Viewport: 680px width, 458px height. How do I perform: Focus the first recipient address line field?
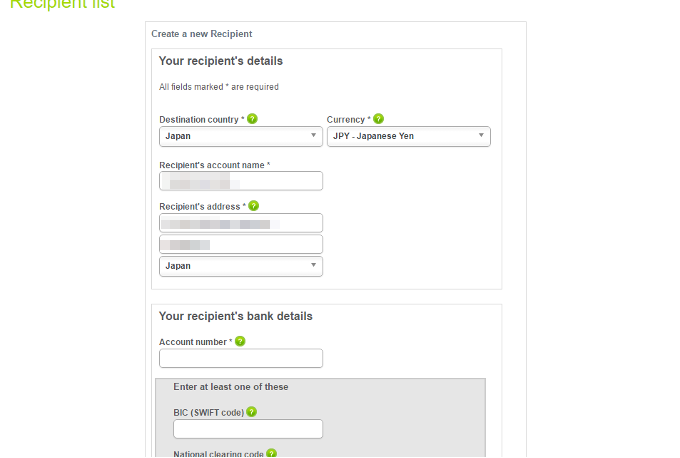[240, 223]
